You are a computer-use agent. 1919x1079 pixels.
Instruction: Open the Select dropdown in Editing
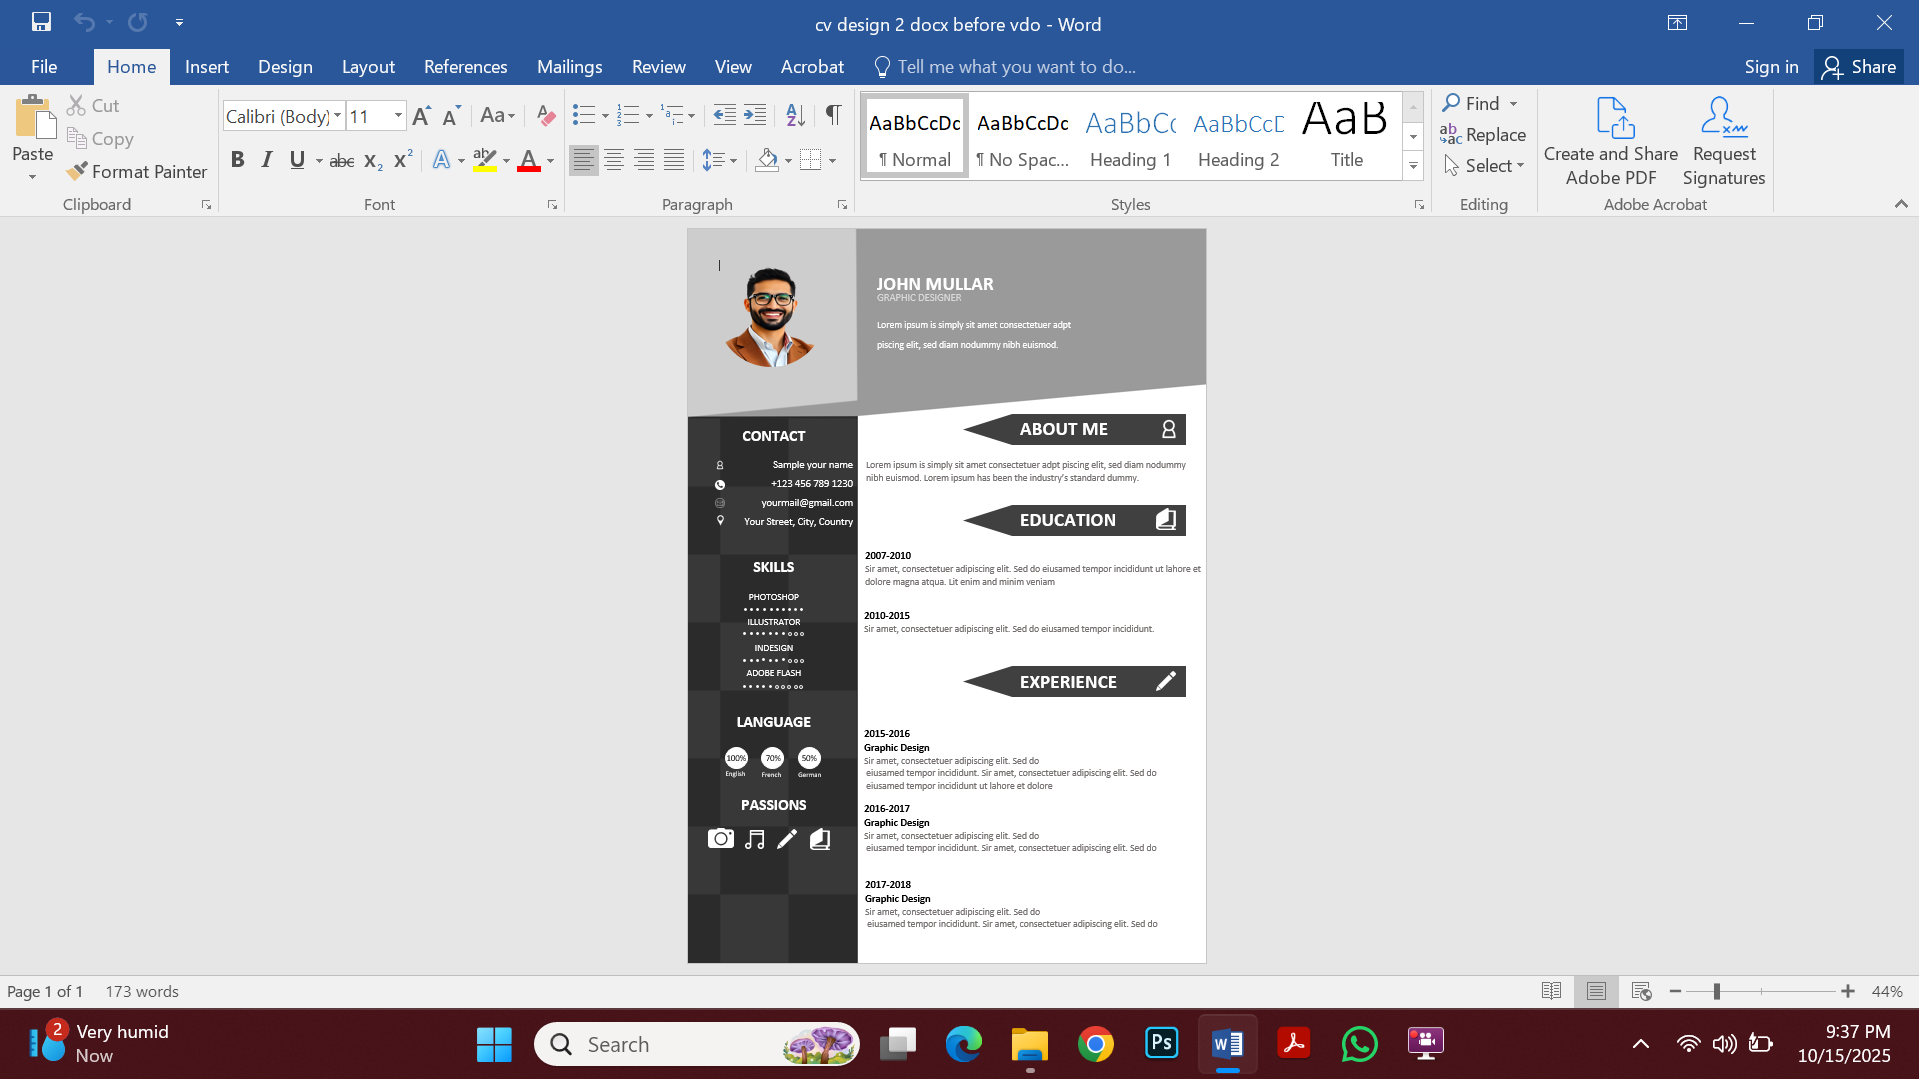point(1485,166)
